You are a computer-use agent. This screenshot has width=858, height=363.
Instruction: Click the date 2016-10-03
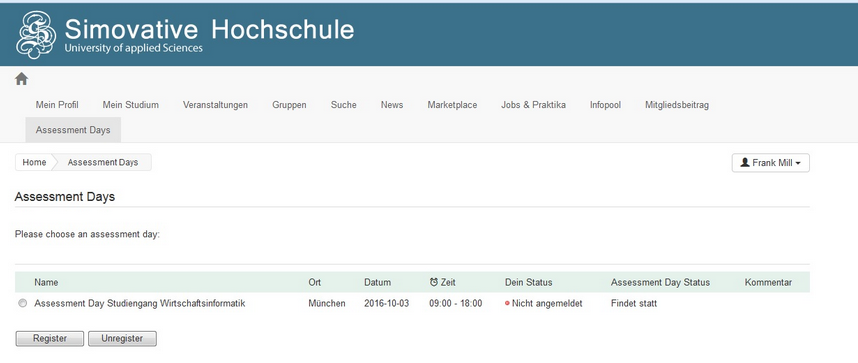386,303
